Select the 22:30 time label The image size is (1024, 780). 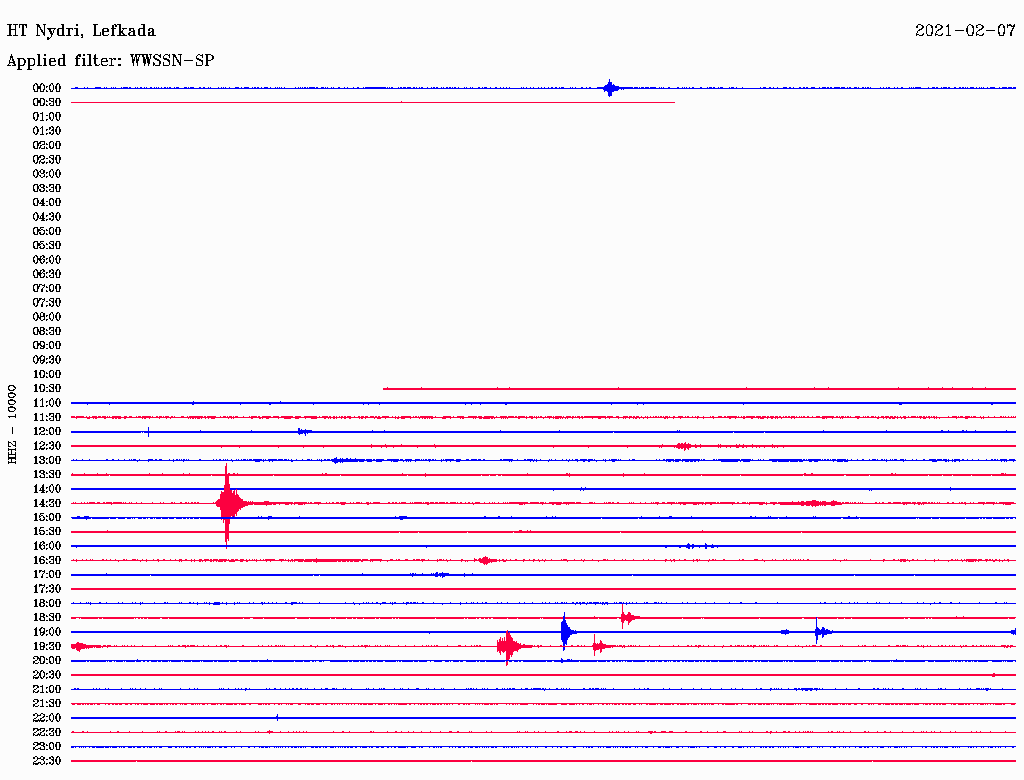coord(47,732)
